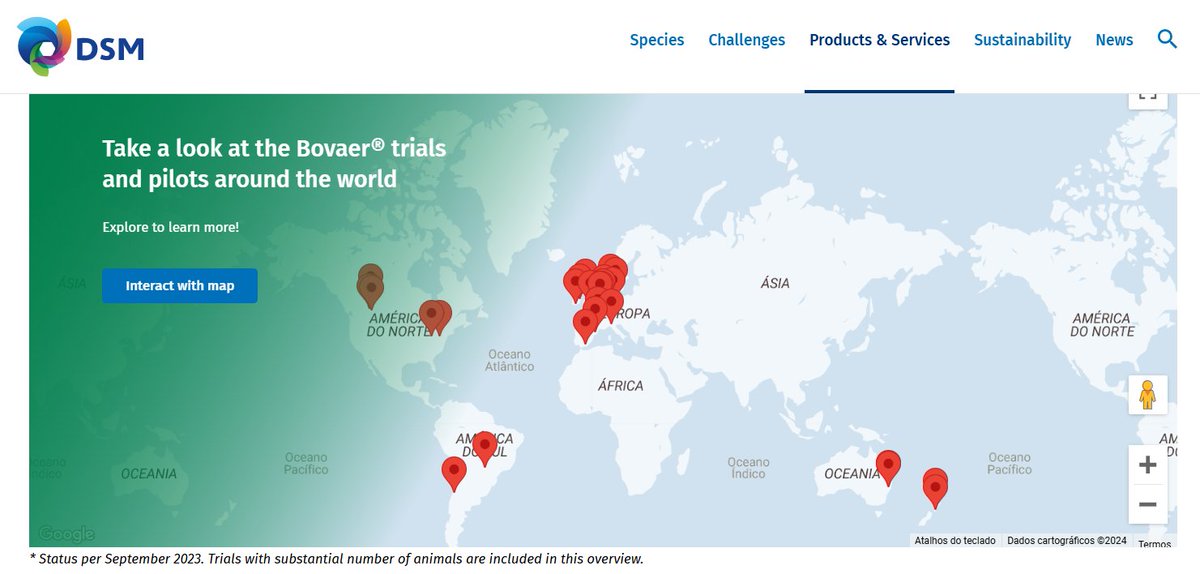Open Products & Services menu
Screen dimensions: 1200x574
pyautogui.click(x=880, y=40)
